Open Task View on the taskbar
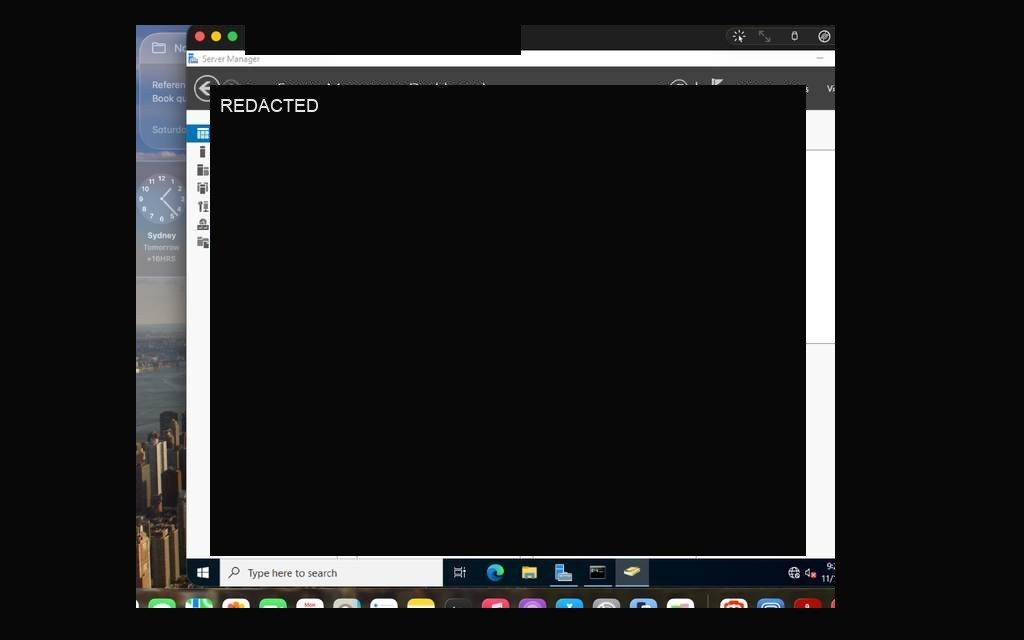This screenshot has width=1024, height=640. 460,573
